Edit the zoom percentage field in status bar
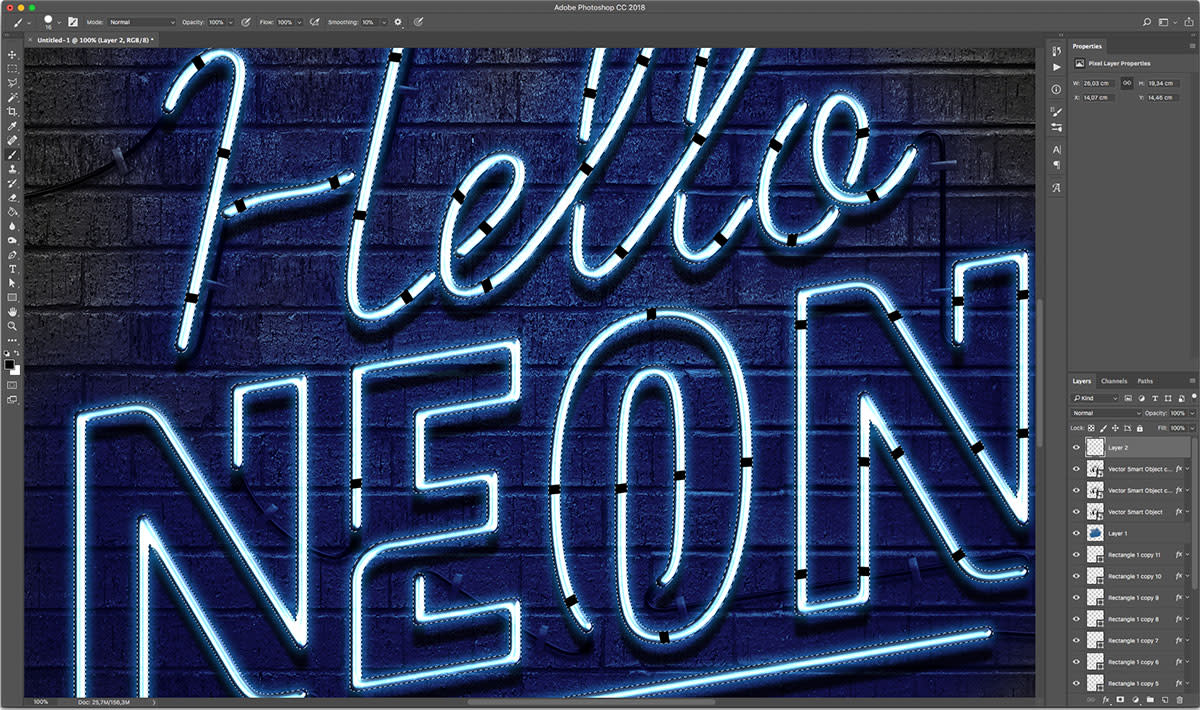The image size is (1200, 710). (42, 702)
